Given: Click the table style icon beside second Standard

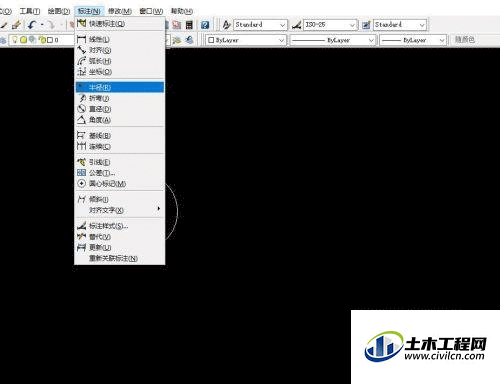Looking at the screenshot, I should pyautogui.click(x=366, y=25).
